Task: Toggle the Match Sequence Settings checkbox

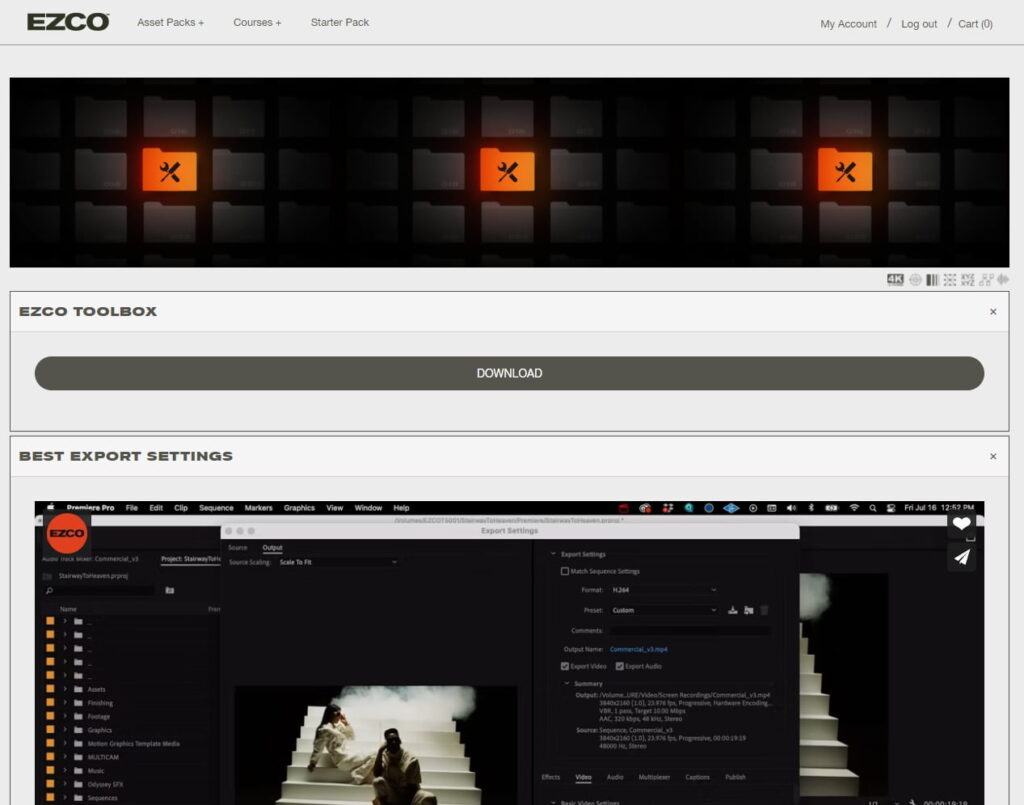Action: (565, 571)
